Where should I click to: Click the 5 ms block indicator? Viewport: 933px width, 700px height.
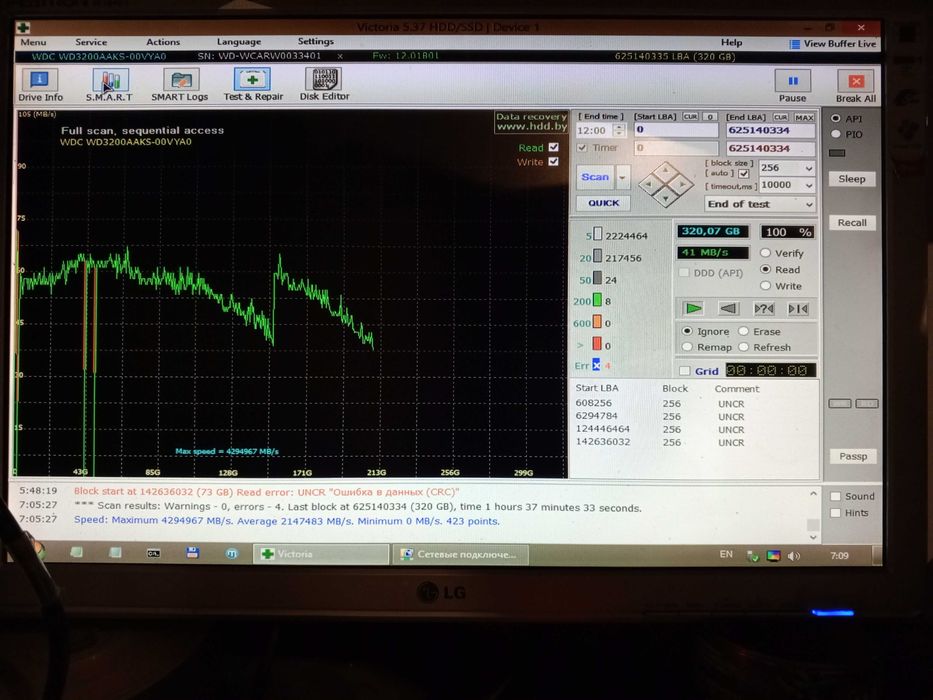point(597,235)
